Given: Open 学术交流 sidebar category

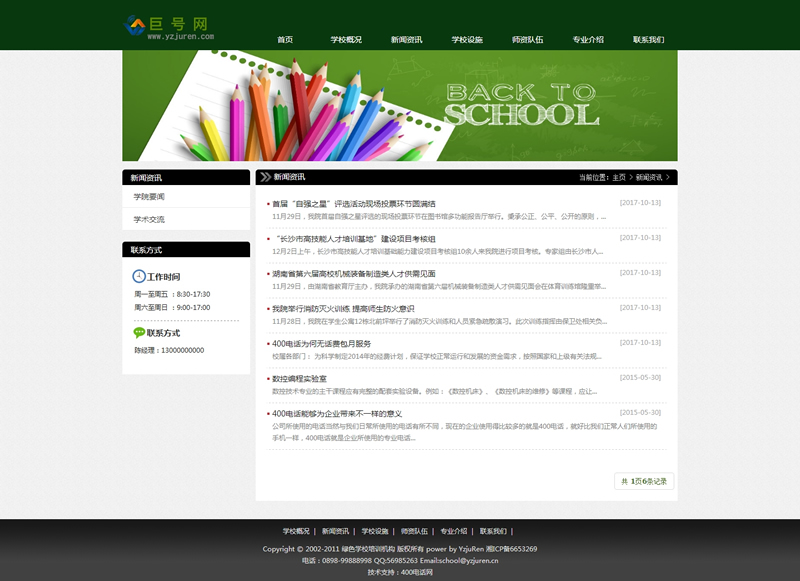Looking at the screenshot, I should coord(149,220).
